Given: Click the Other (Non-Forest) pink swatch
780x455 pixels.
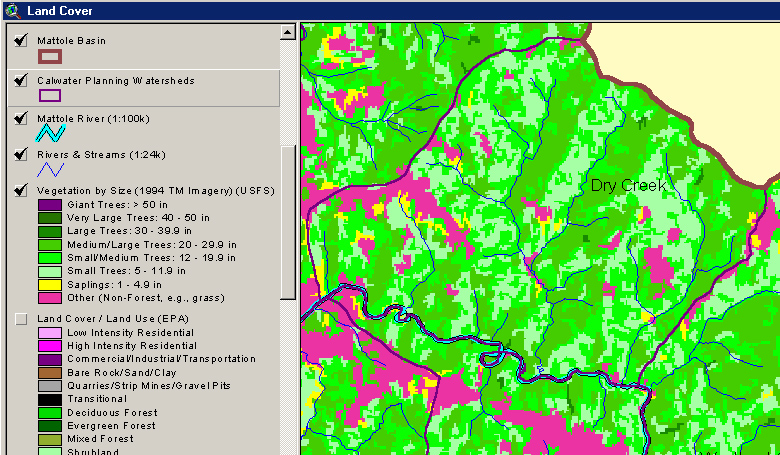Looking at the screenshot, I should (50, 298).
